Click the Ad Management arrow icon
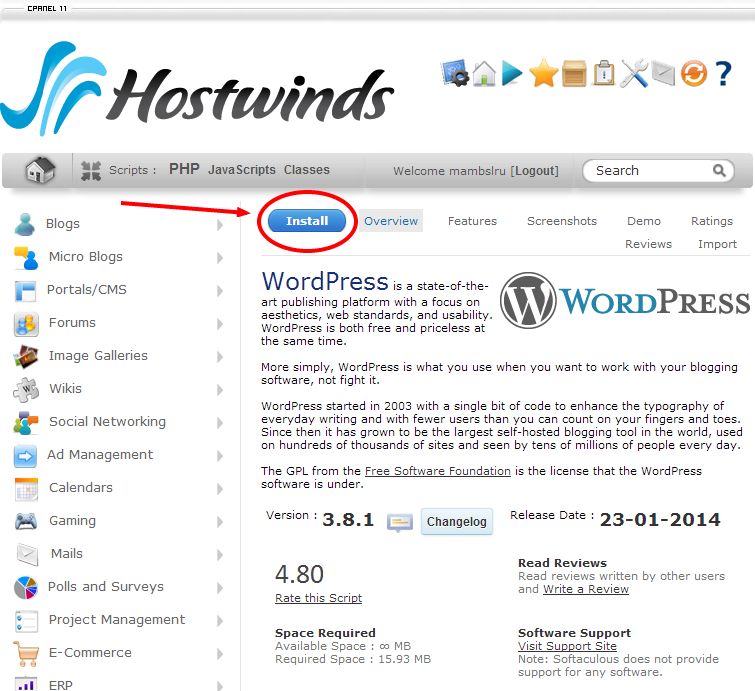 tap(25, 456)
